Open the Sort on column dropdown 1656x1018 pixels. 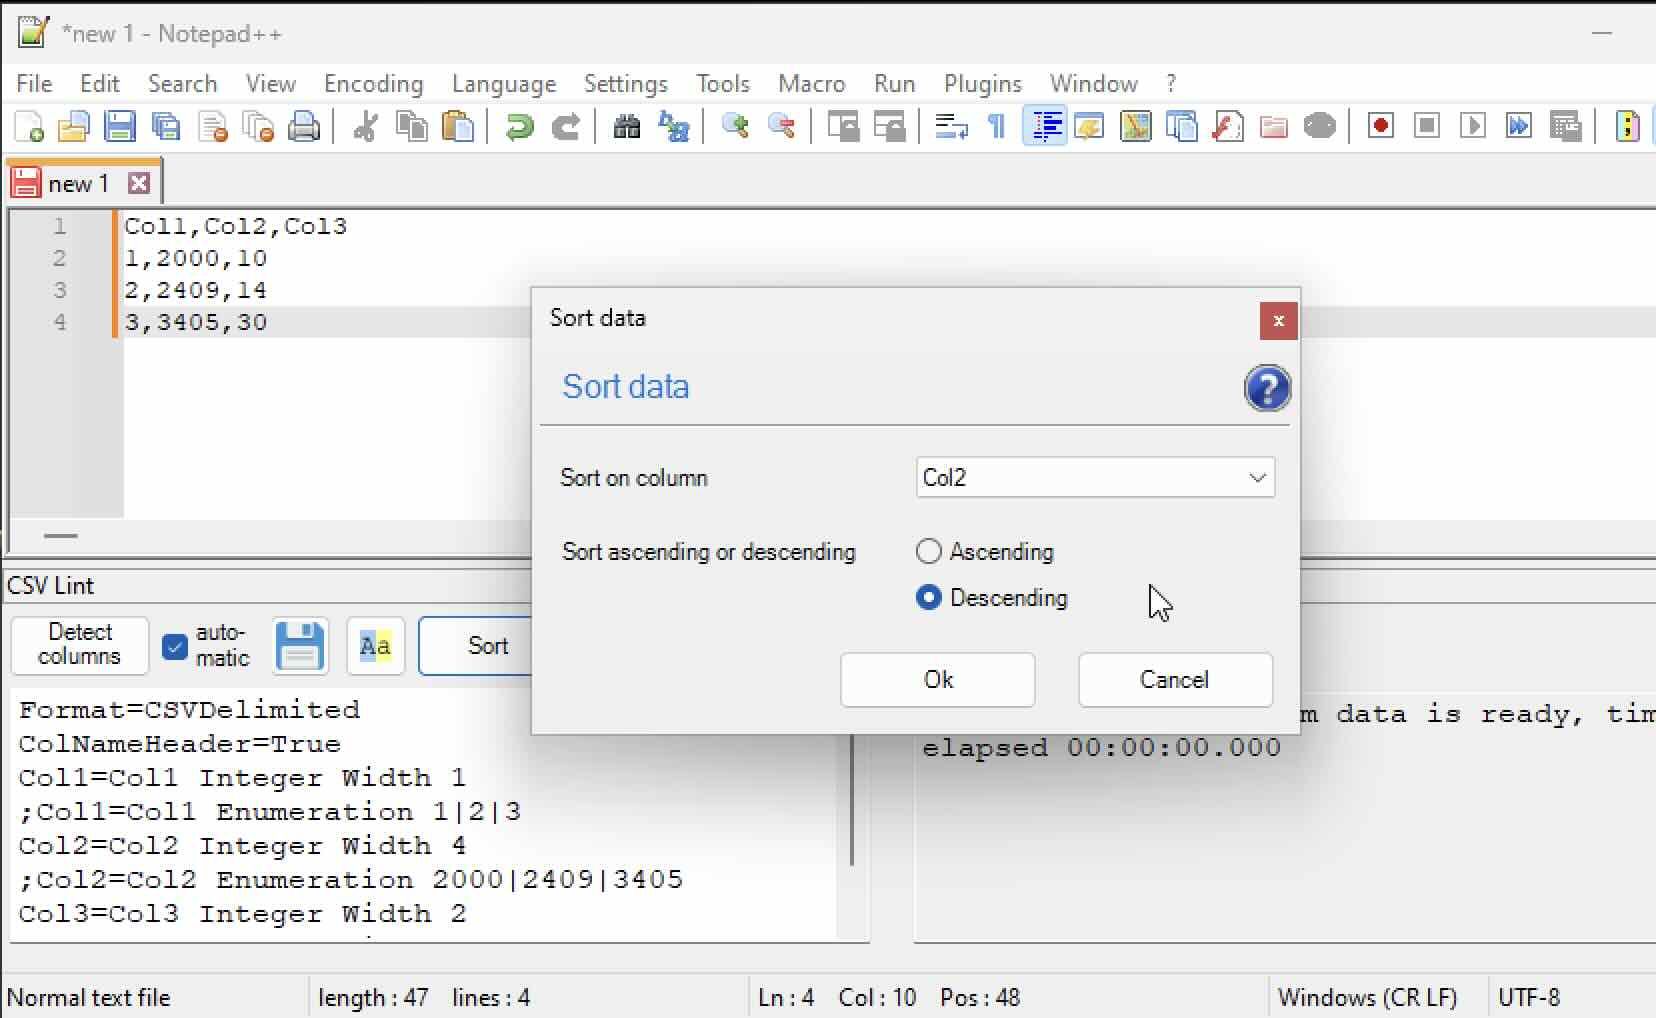1256,478
